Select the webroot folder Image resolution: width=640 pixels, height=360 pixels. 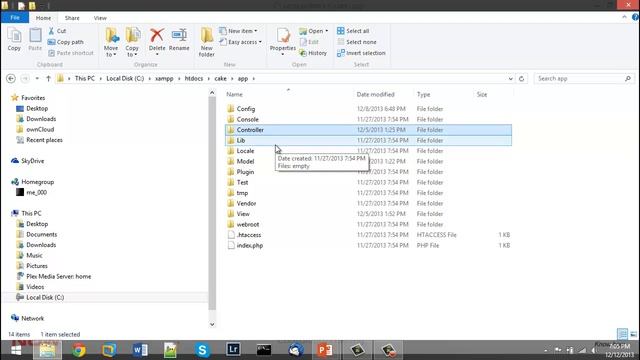248,224
